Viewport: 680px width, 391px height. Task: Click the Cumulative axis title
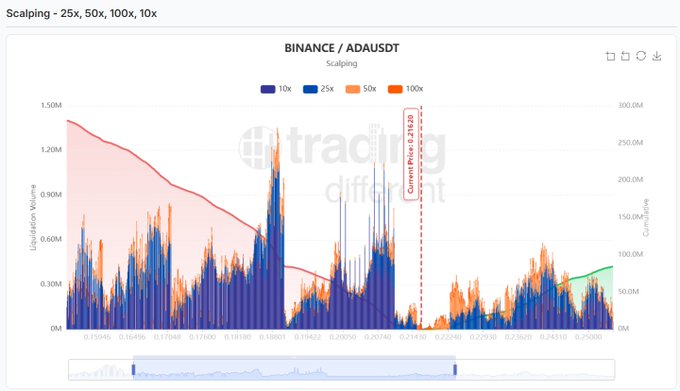(x=646, y=218)
